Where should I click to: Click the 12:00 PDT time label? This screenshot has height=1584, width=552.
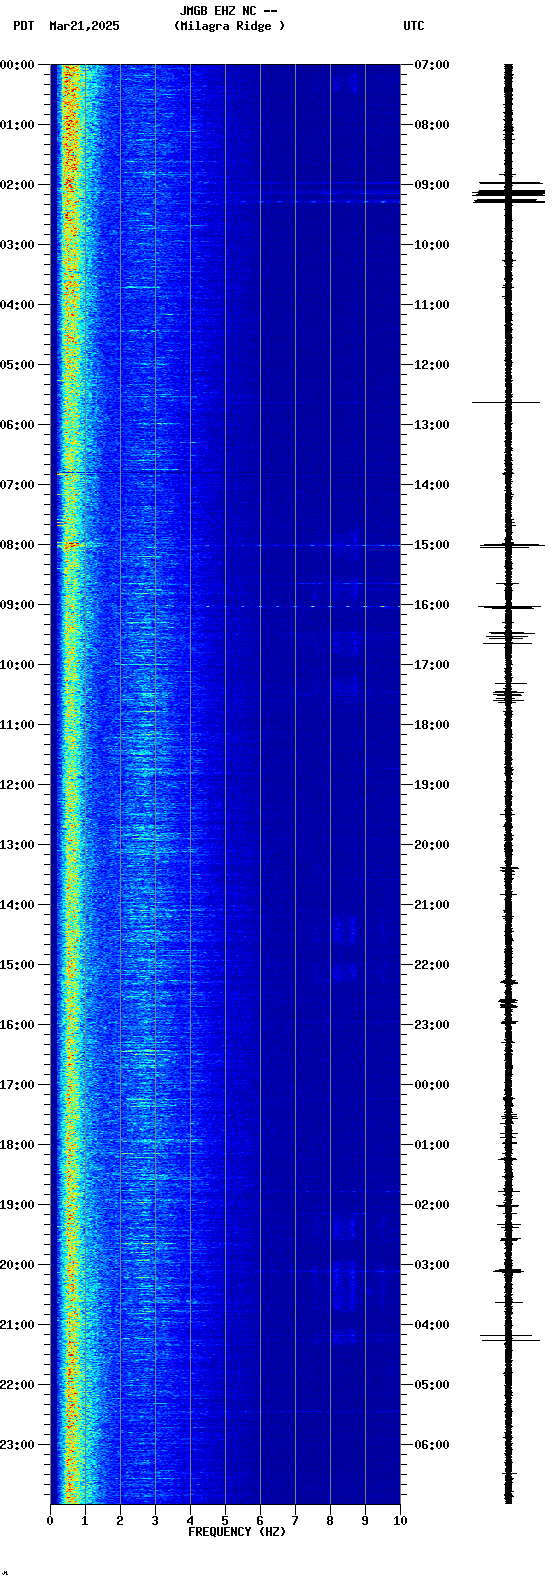pyautogui.click(x=18, y=785)
